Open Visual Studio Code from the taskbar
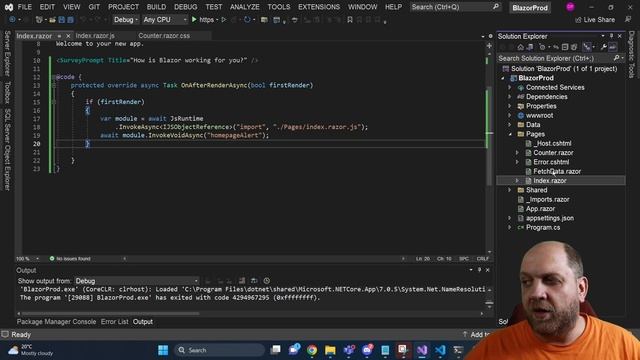Image resolution: width=640 pixels, height=360 pixels. 440,350
